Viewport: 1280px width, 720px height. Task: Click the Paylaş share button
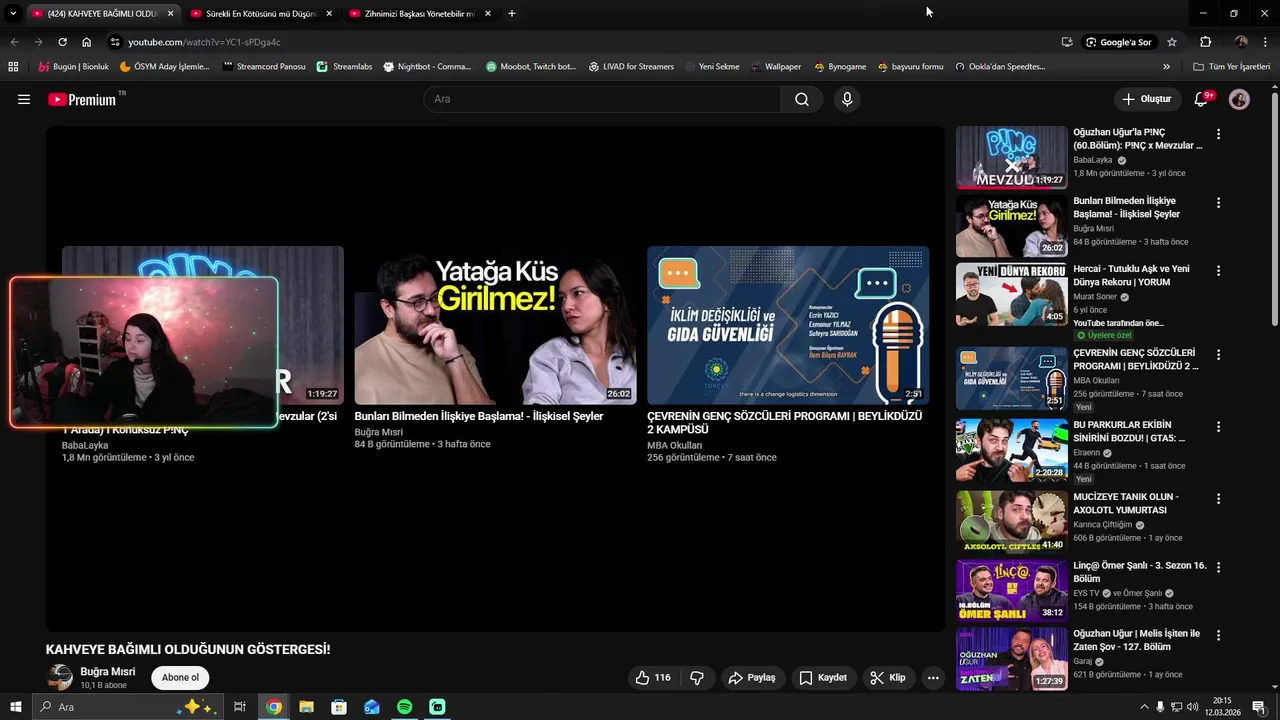(752, 678)
